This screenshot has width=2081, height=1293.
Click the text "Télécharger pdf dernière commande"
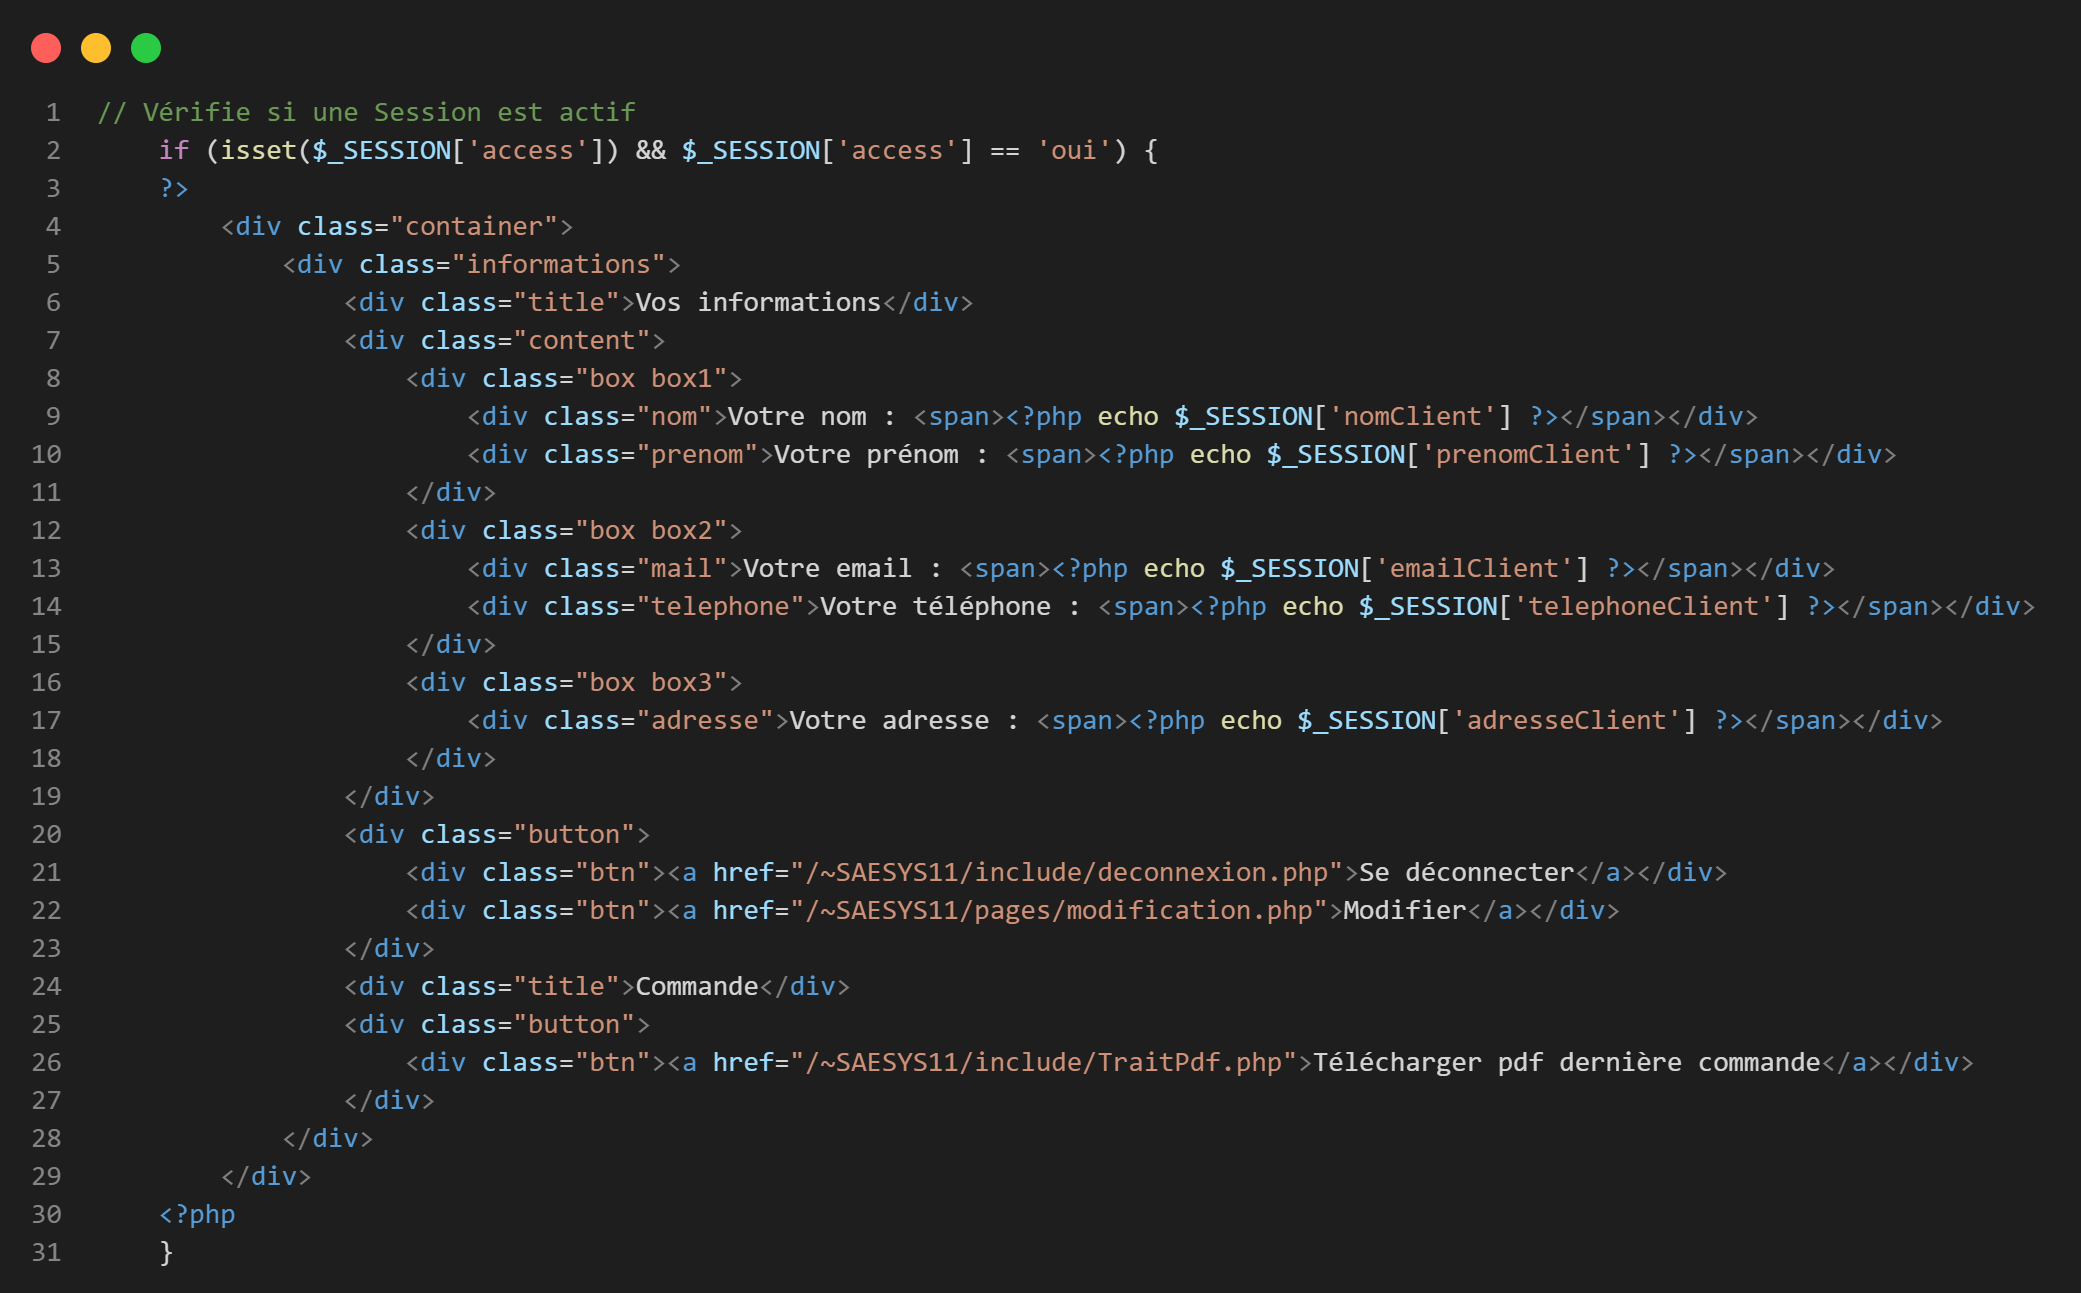(1567, 1062)
